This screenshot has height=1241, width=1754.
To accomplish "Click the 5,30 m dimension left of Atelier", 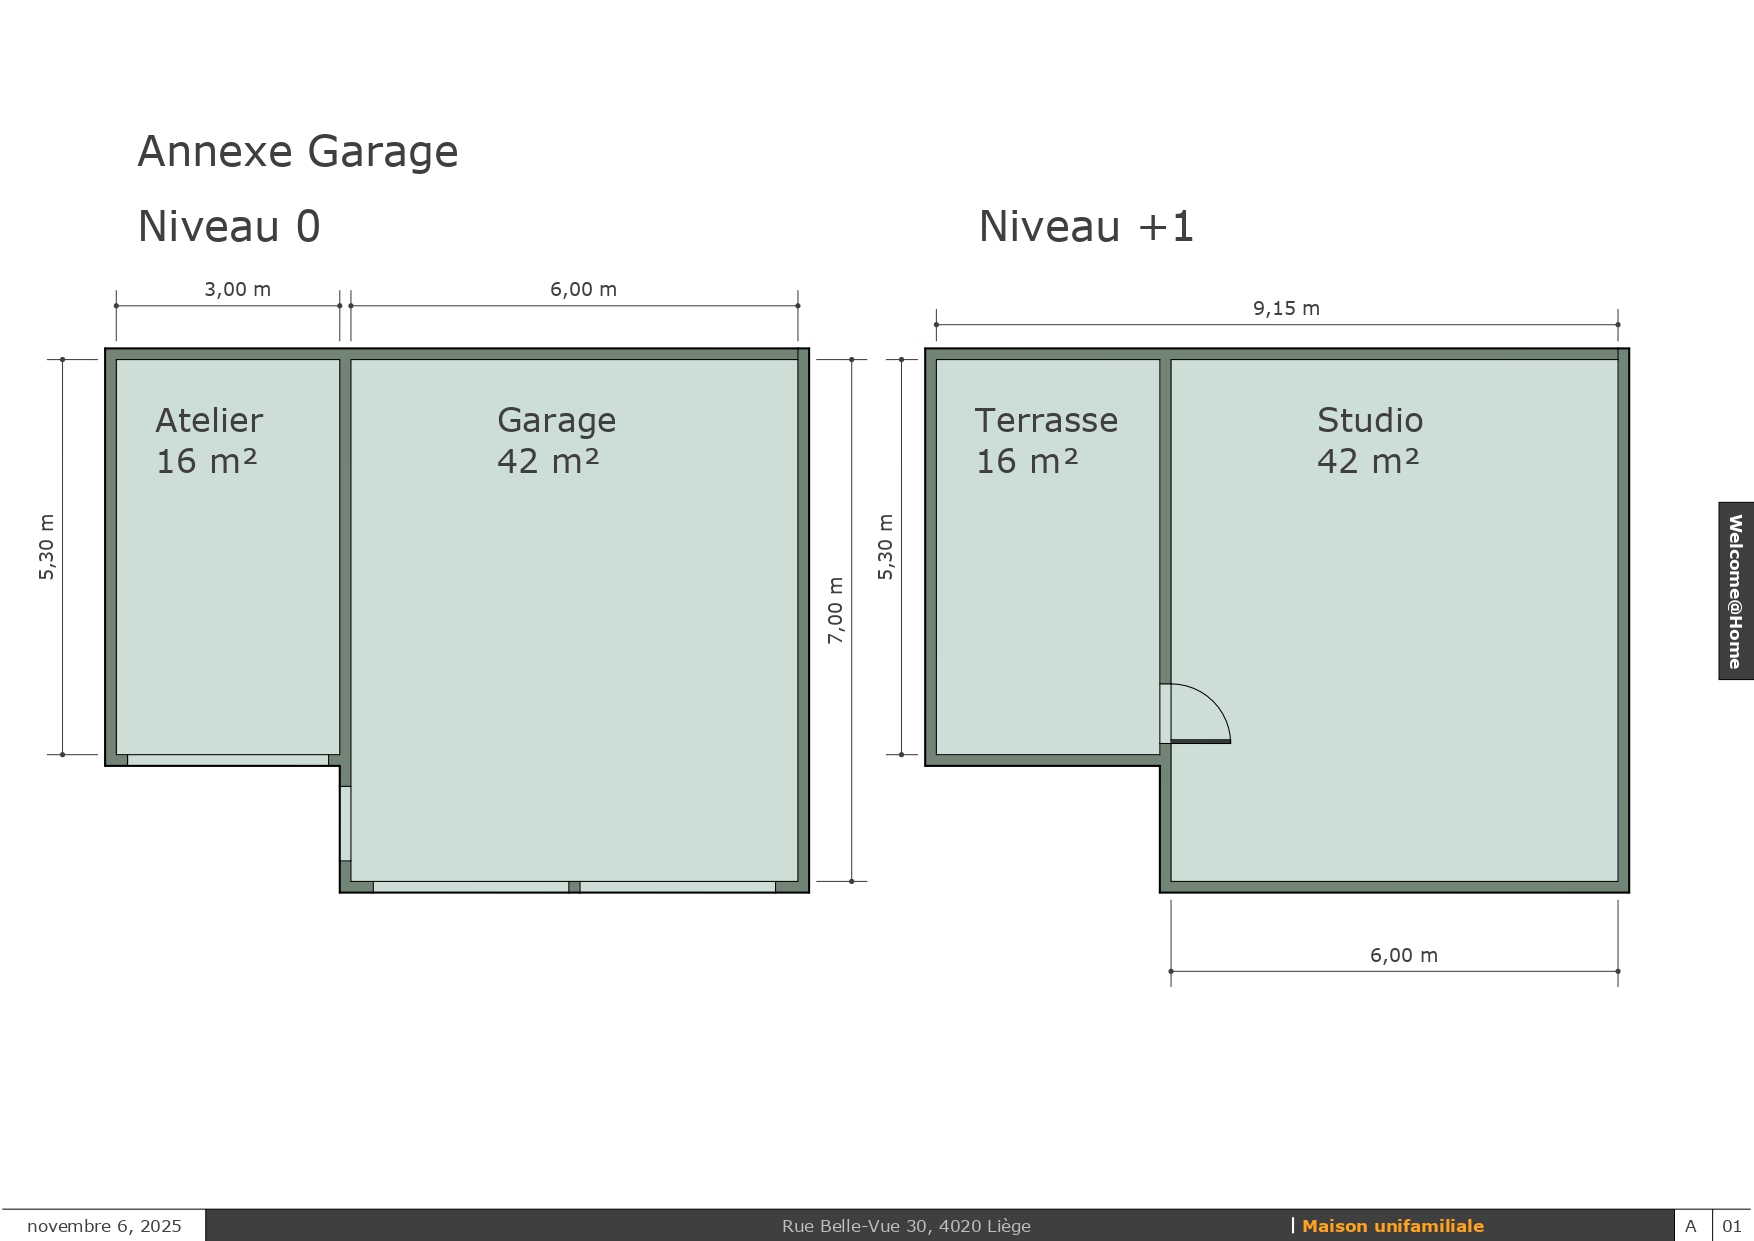I will tap(47, 547).
